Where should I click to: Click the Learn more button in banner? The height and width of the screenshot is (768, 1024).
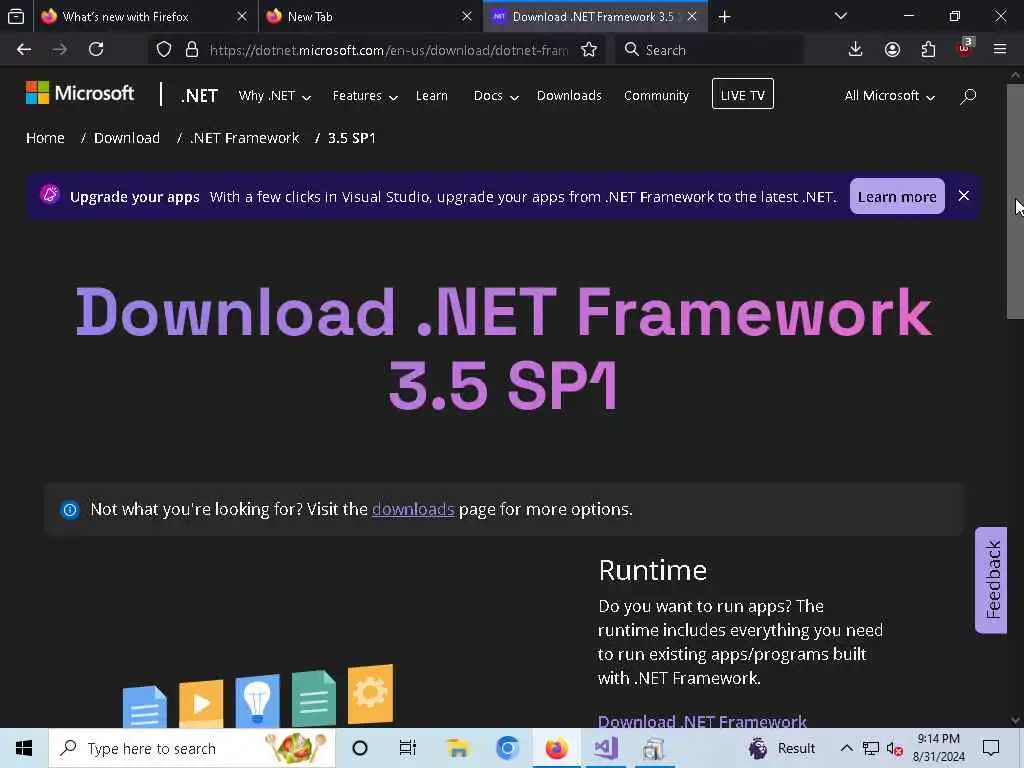click(897, 196)
